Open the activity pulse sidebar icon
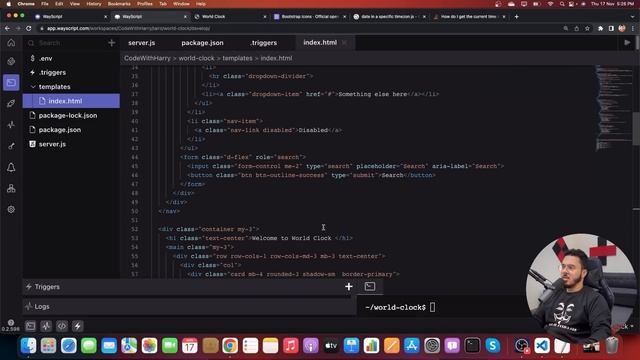The image size is (640, 360). (11, 124)
